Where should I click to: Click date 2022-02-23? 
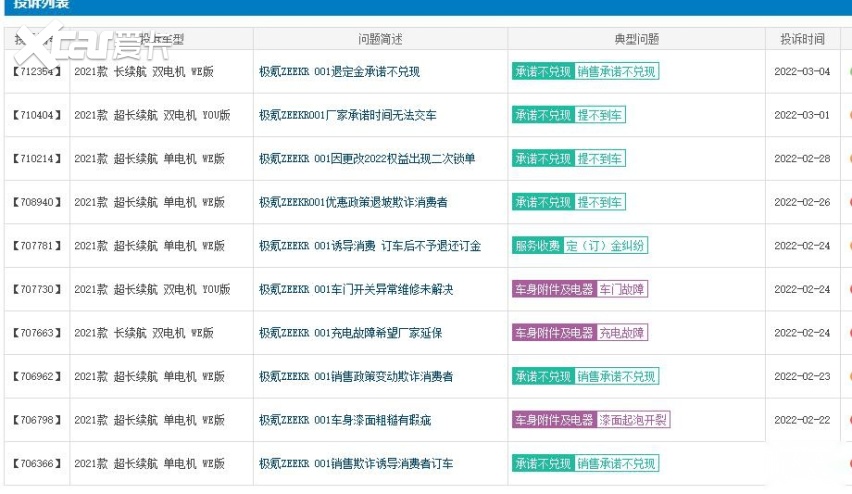pyautogui.click(x=802, y=376)
